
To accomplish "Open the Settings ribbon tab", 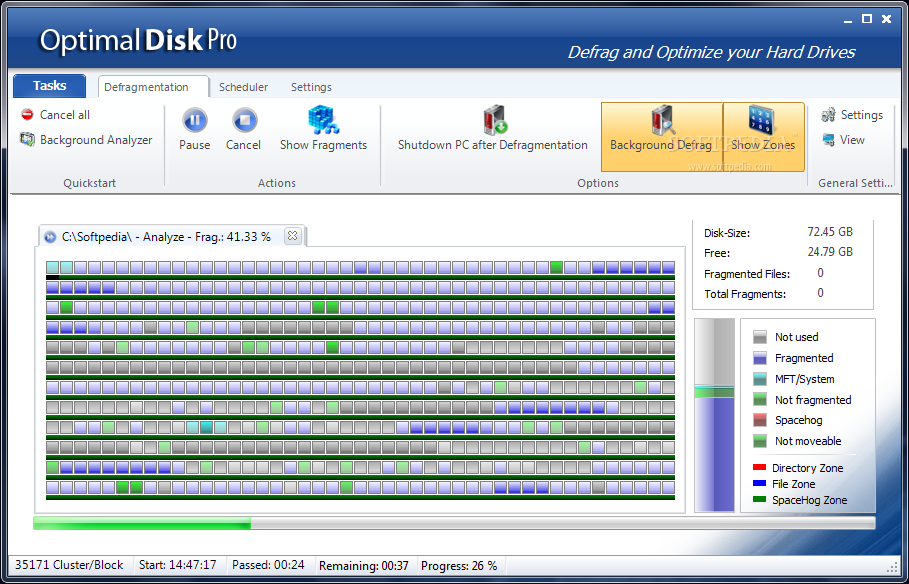I will point(311,87).
